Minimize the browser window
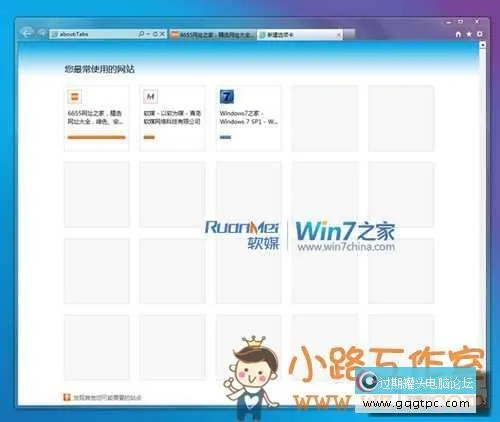The height and width of the screenshot is (422, 500). coord(449,22)
